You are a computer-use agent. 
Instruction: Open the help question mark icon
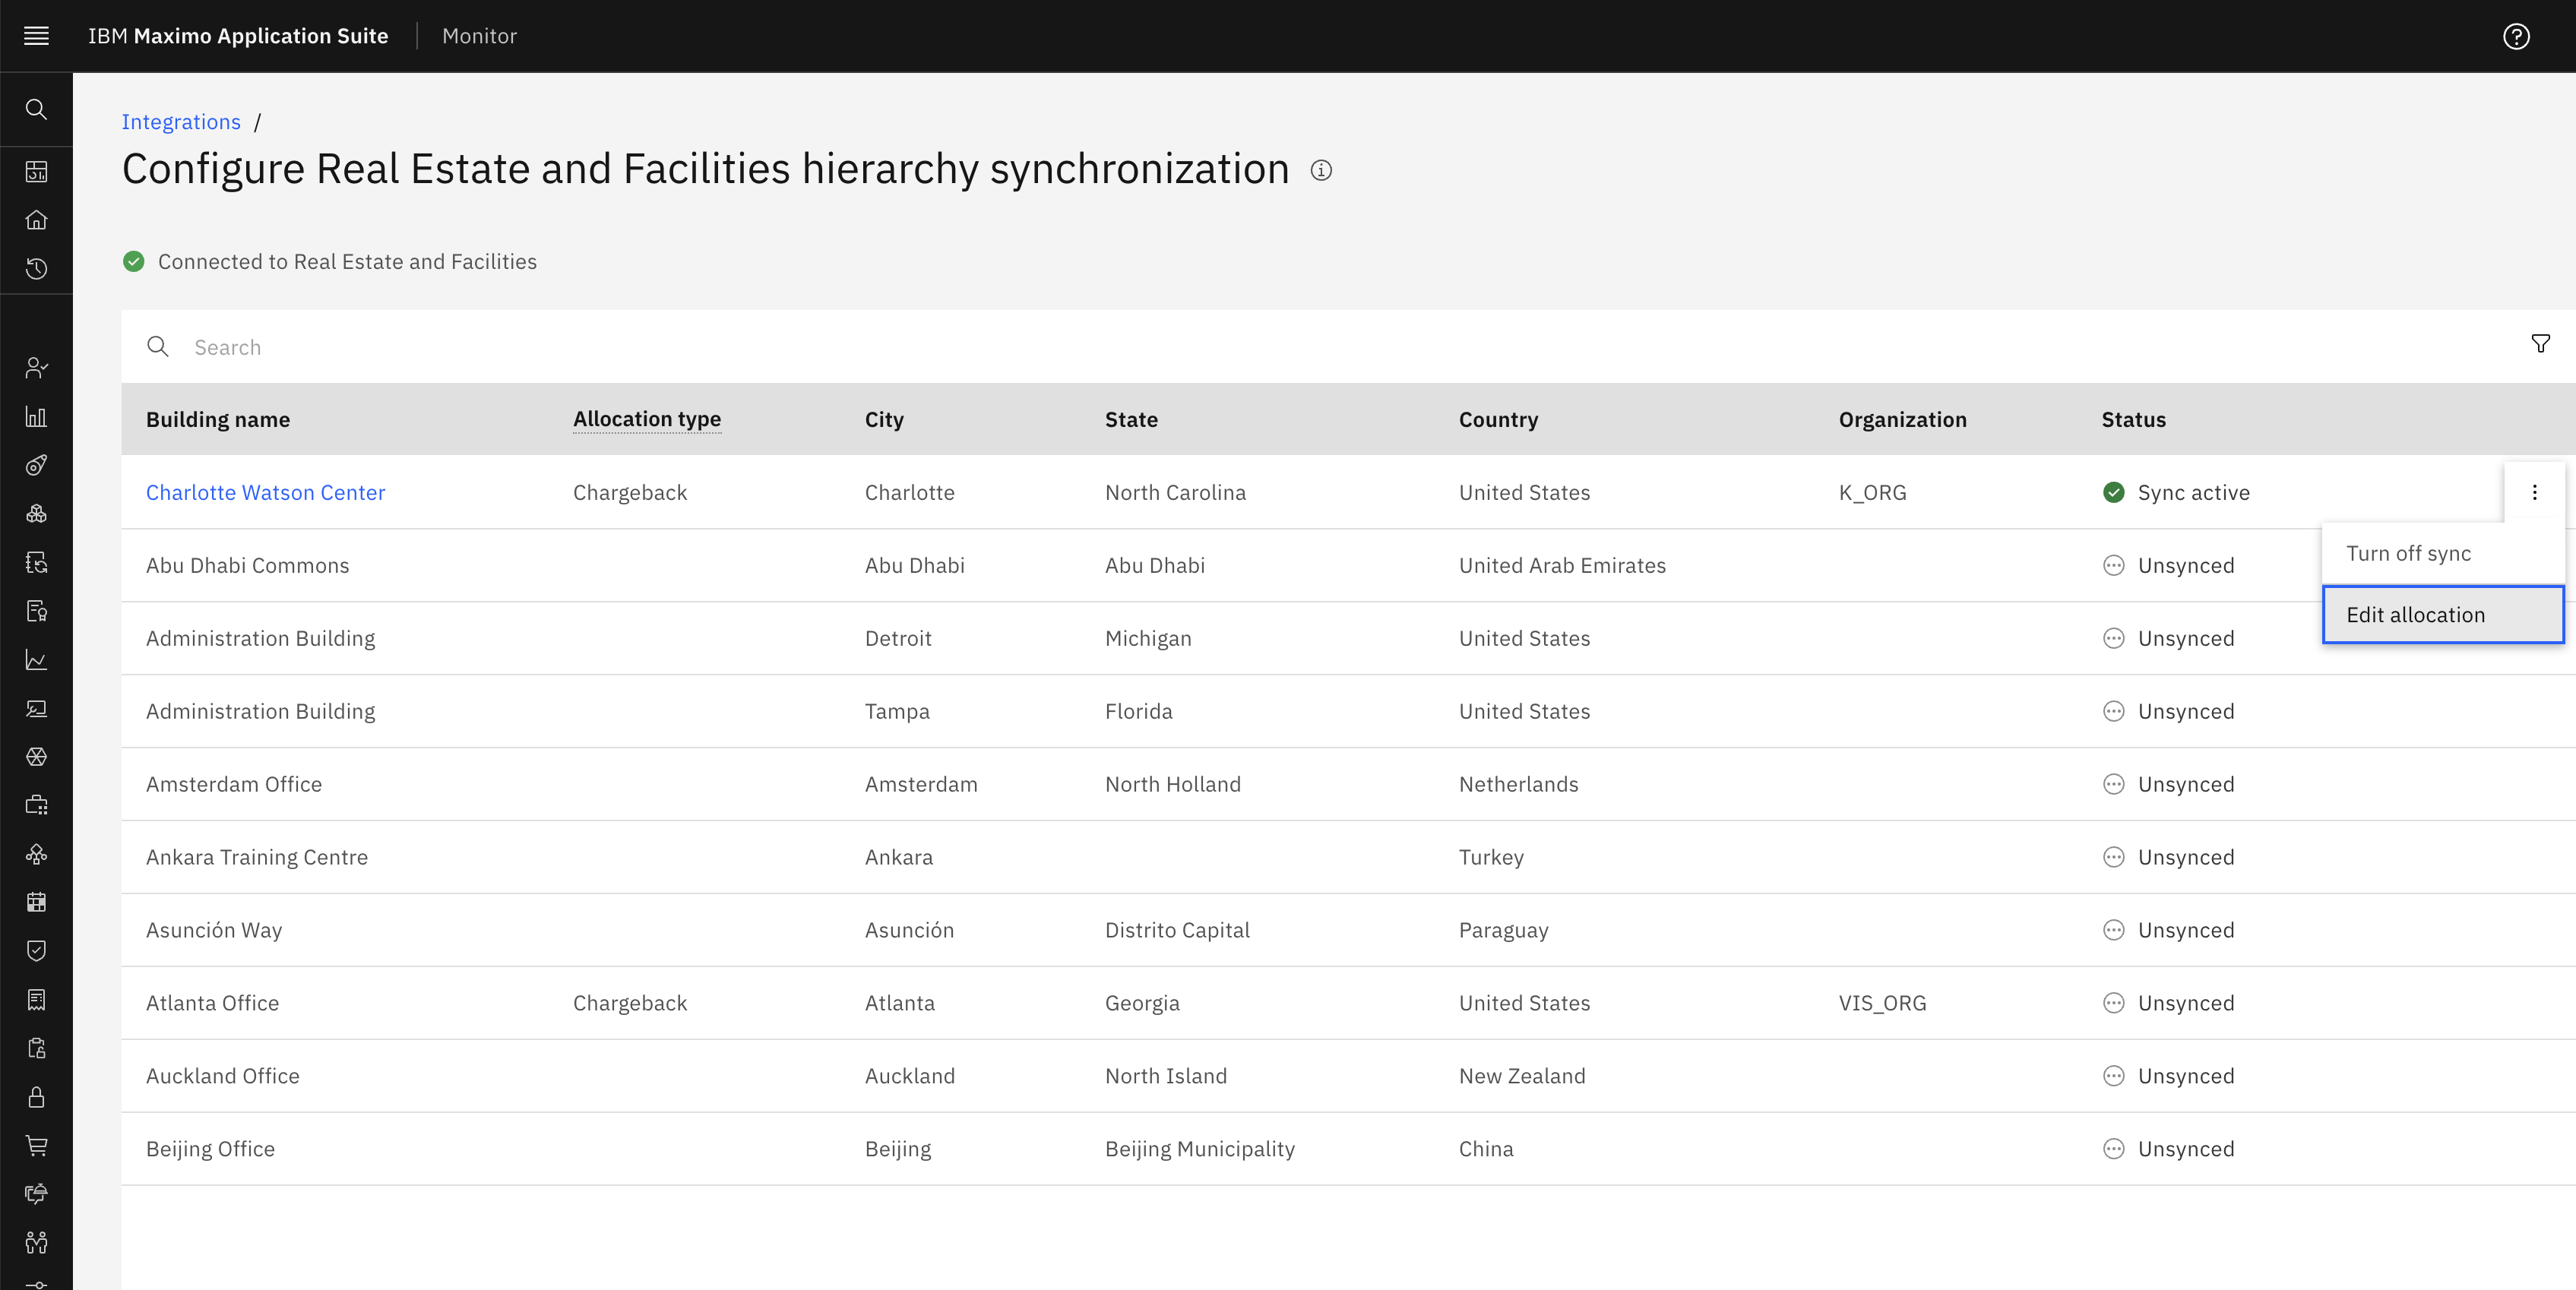(2516, 36)
